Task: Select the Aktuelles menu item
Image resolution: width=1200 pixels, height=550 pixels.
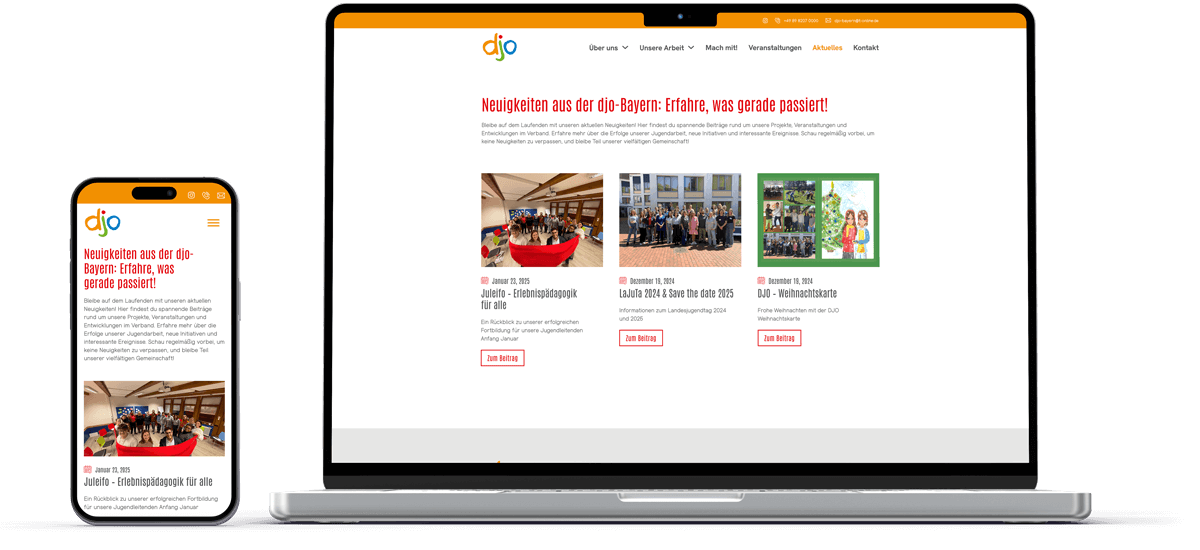Action: pos(827,48)
